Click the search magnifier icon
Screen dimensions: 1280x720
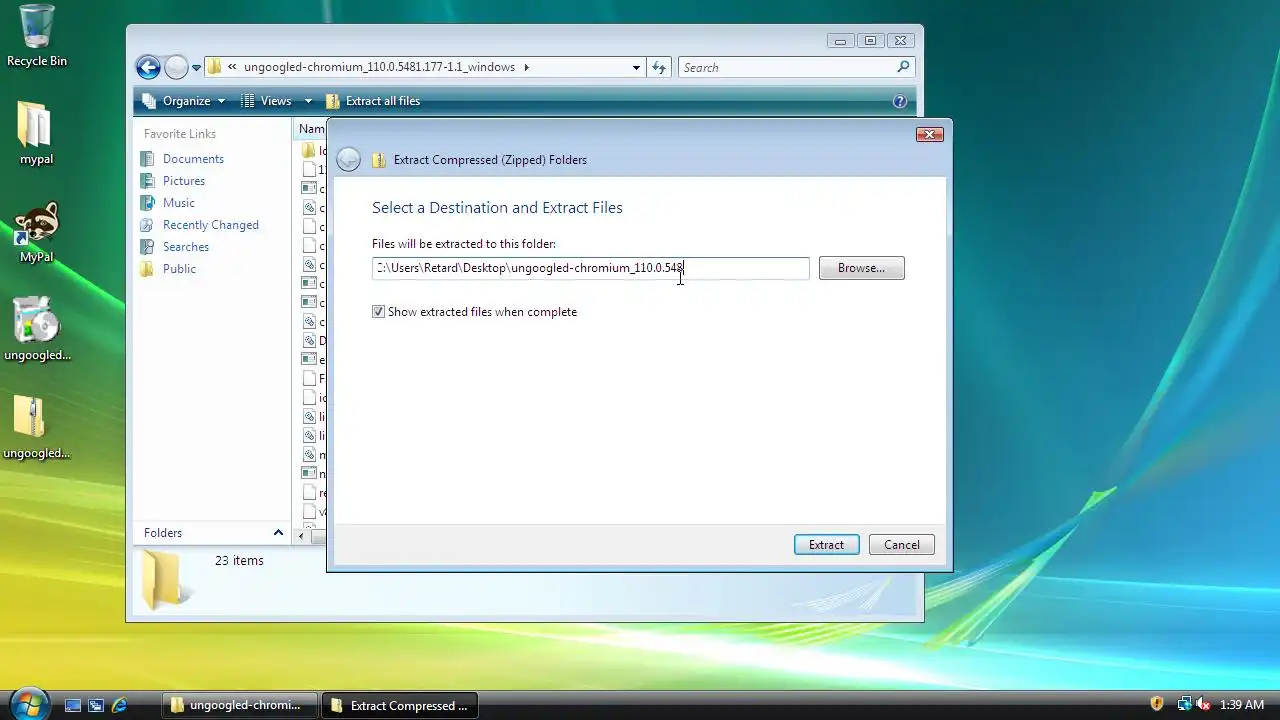(903, 67)
